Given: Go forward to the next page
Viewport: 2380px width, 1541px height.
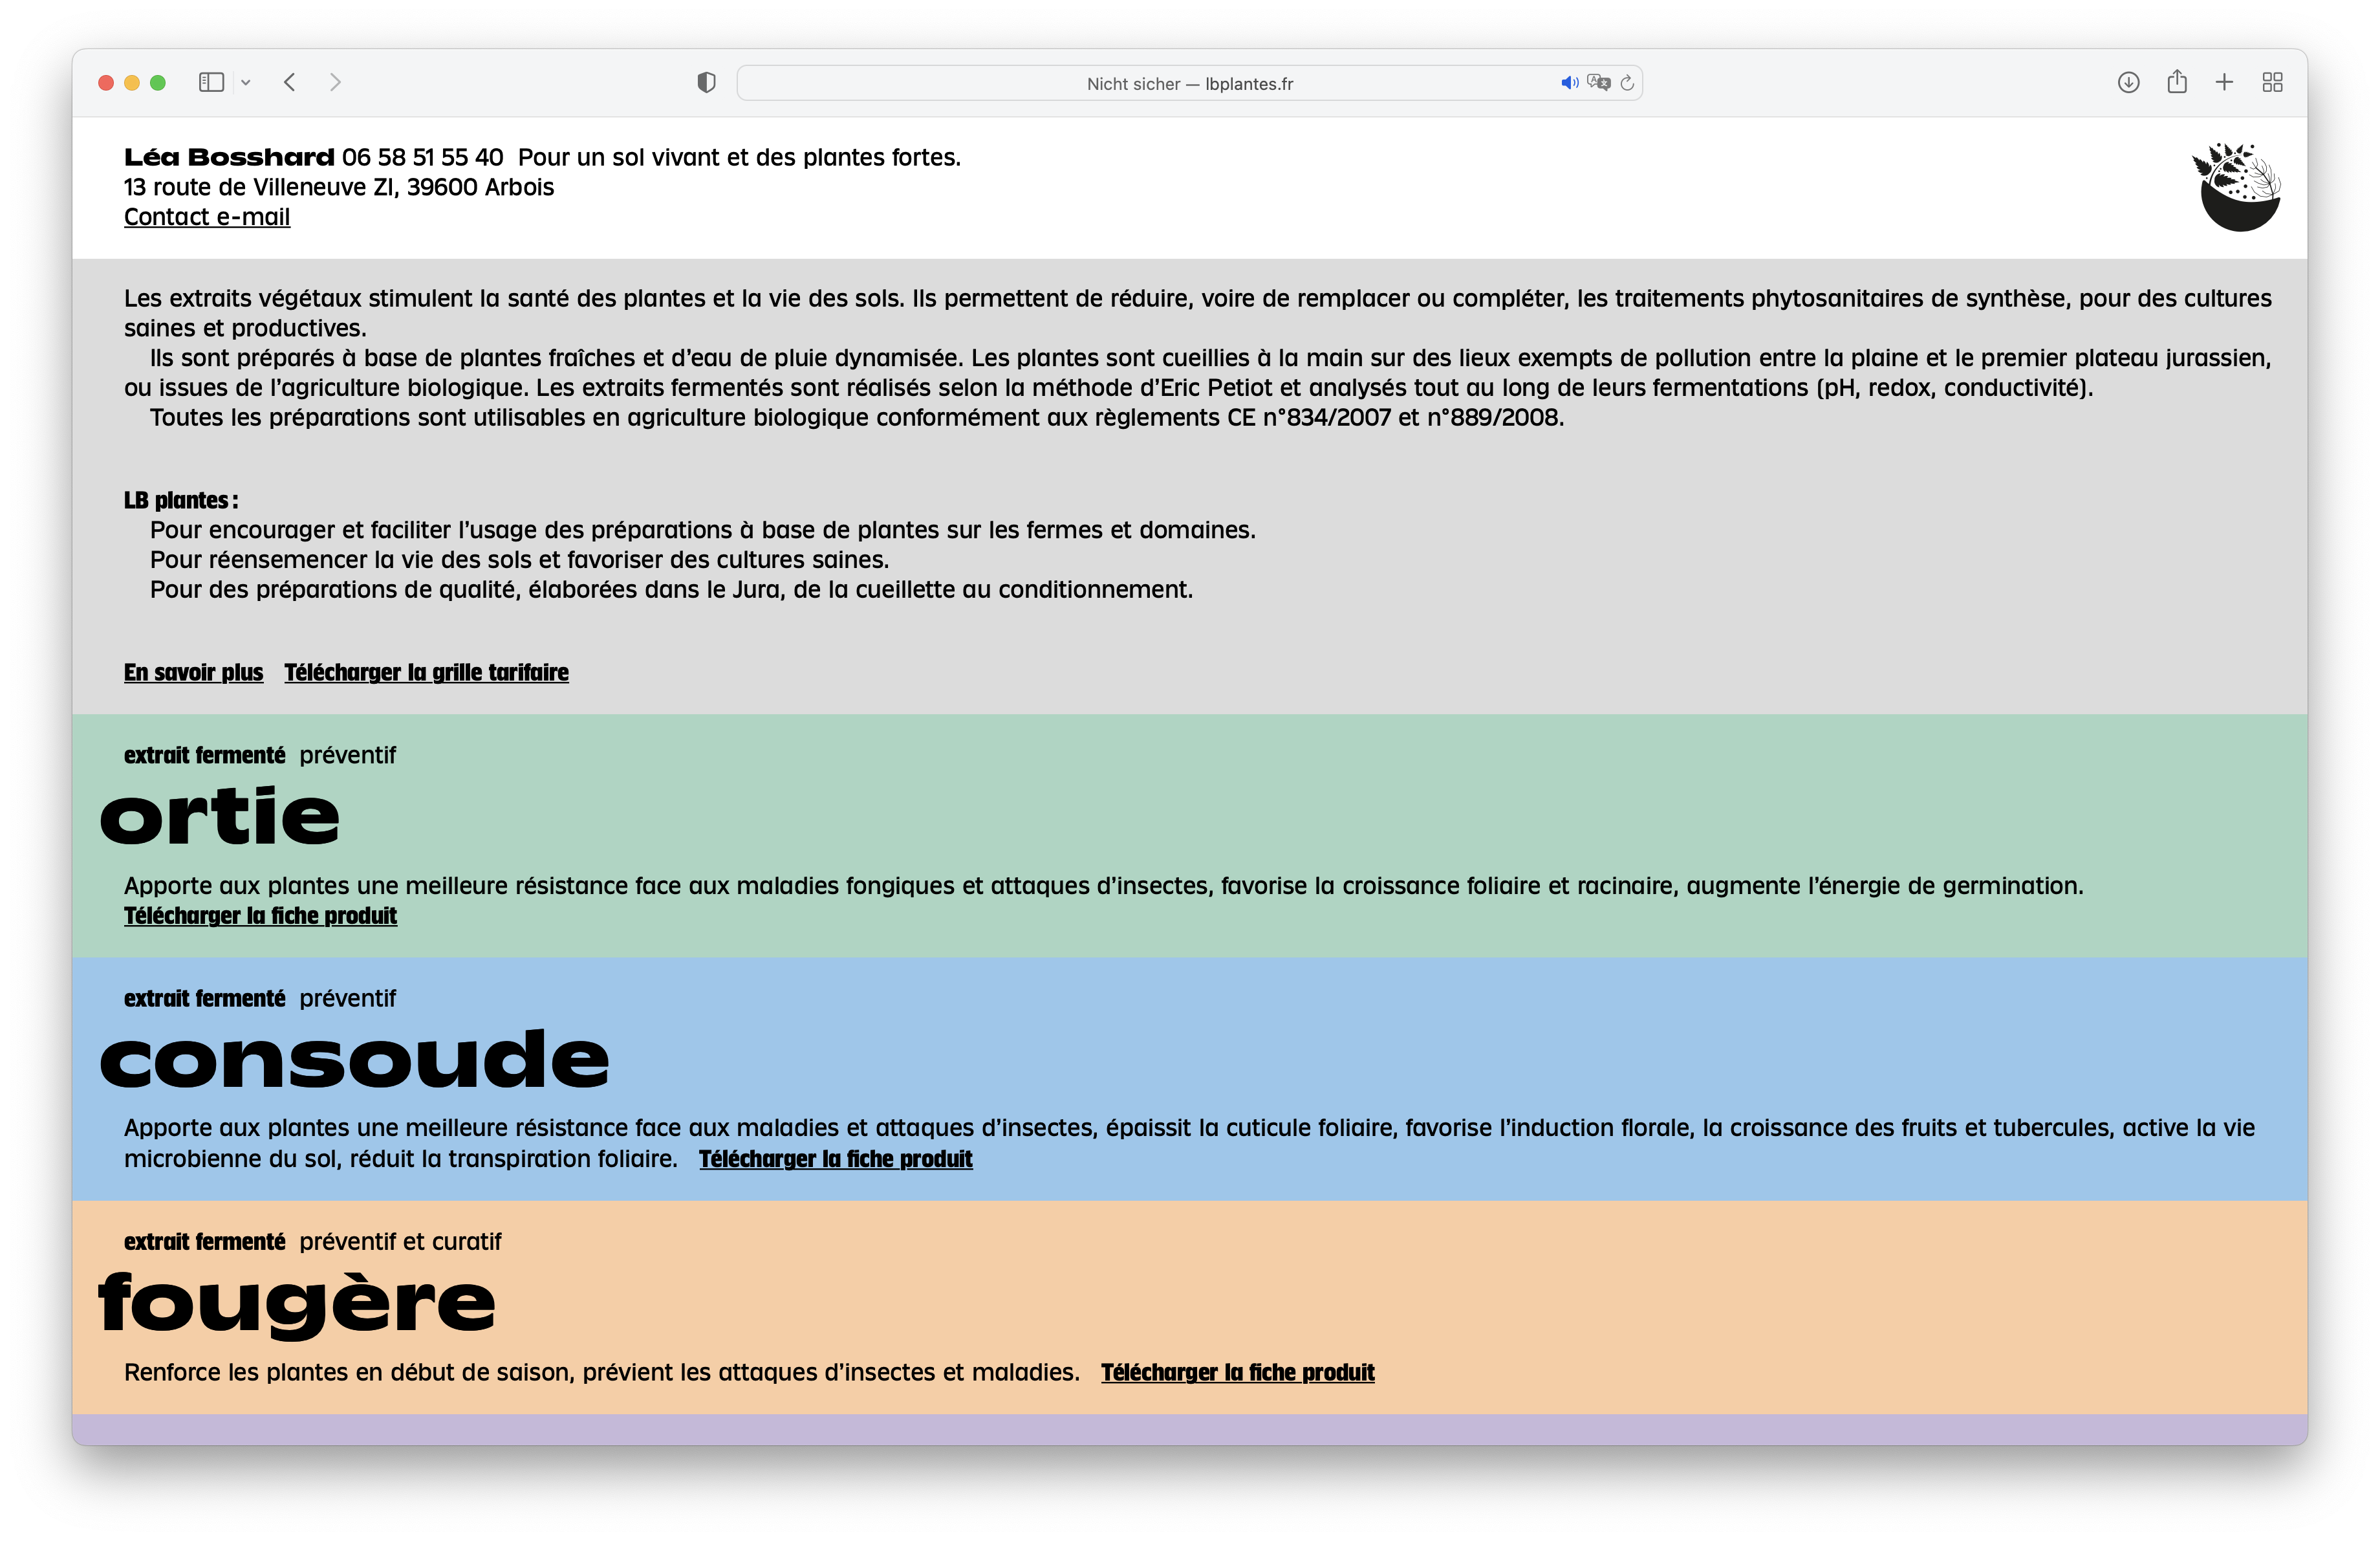Looking at the screenshot, I should point(335,83).
